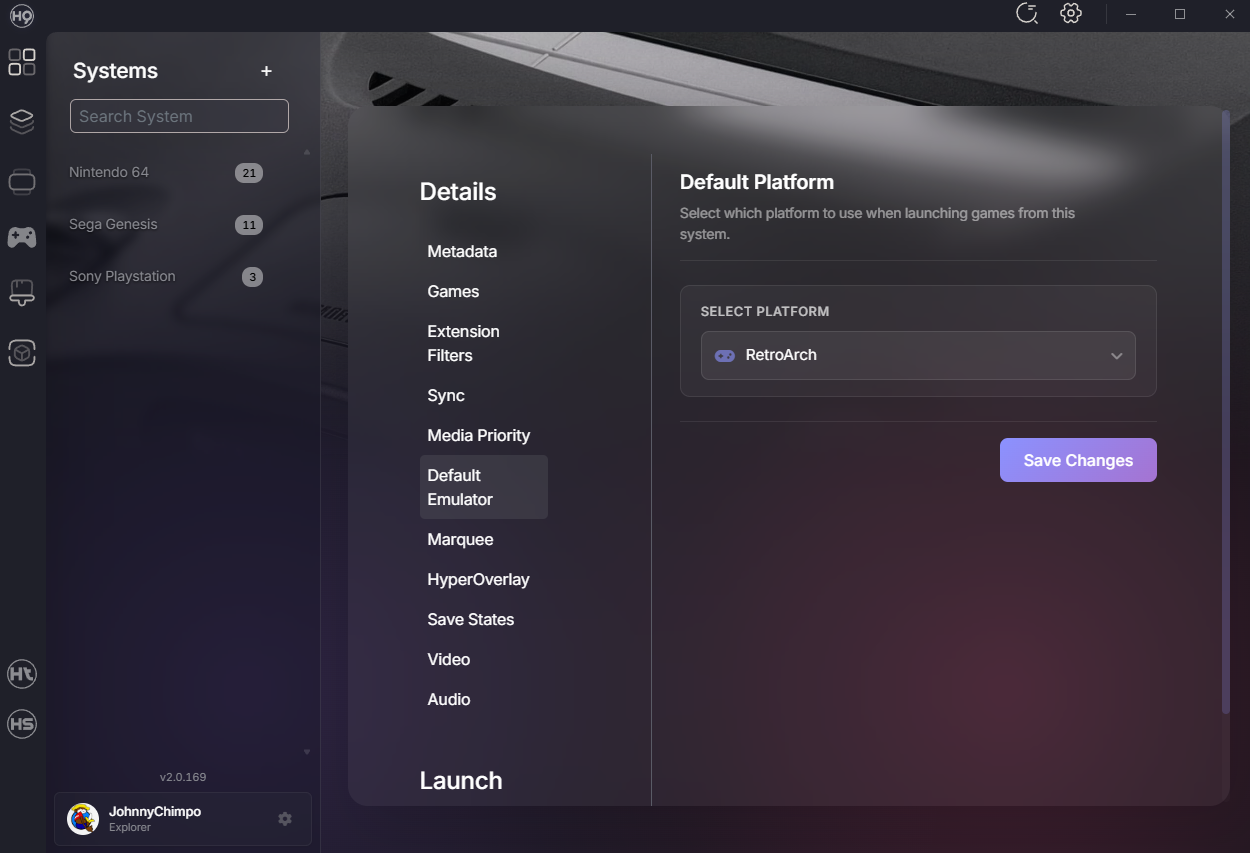Select the gamepad controller sidebar icon

(22, 237)
